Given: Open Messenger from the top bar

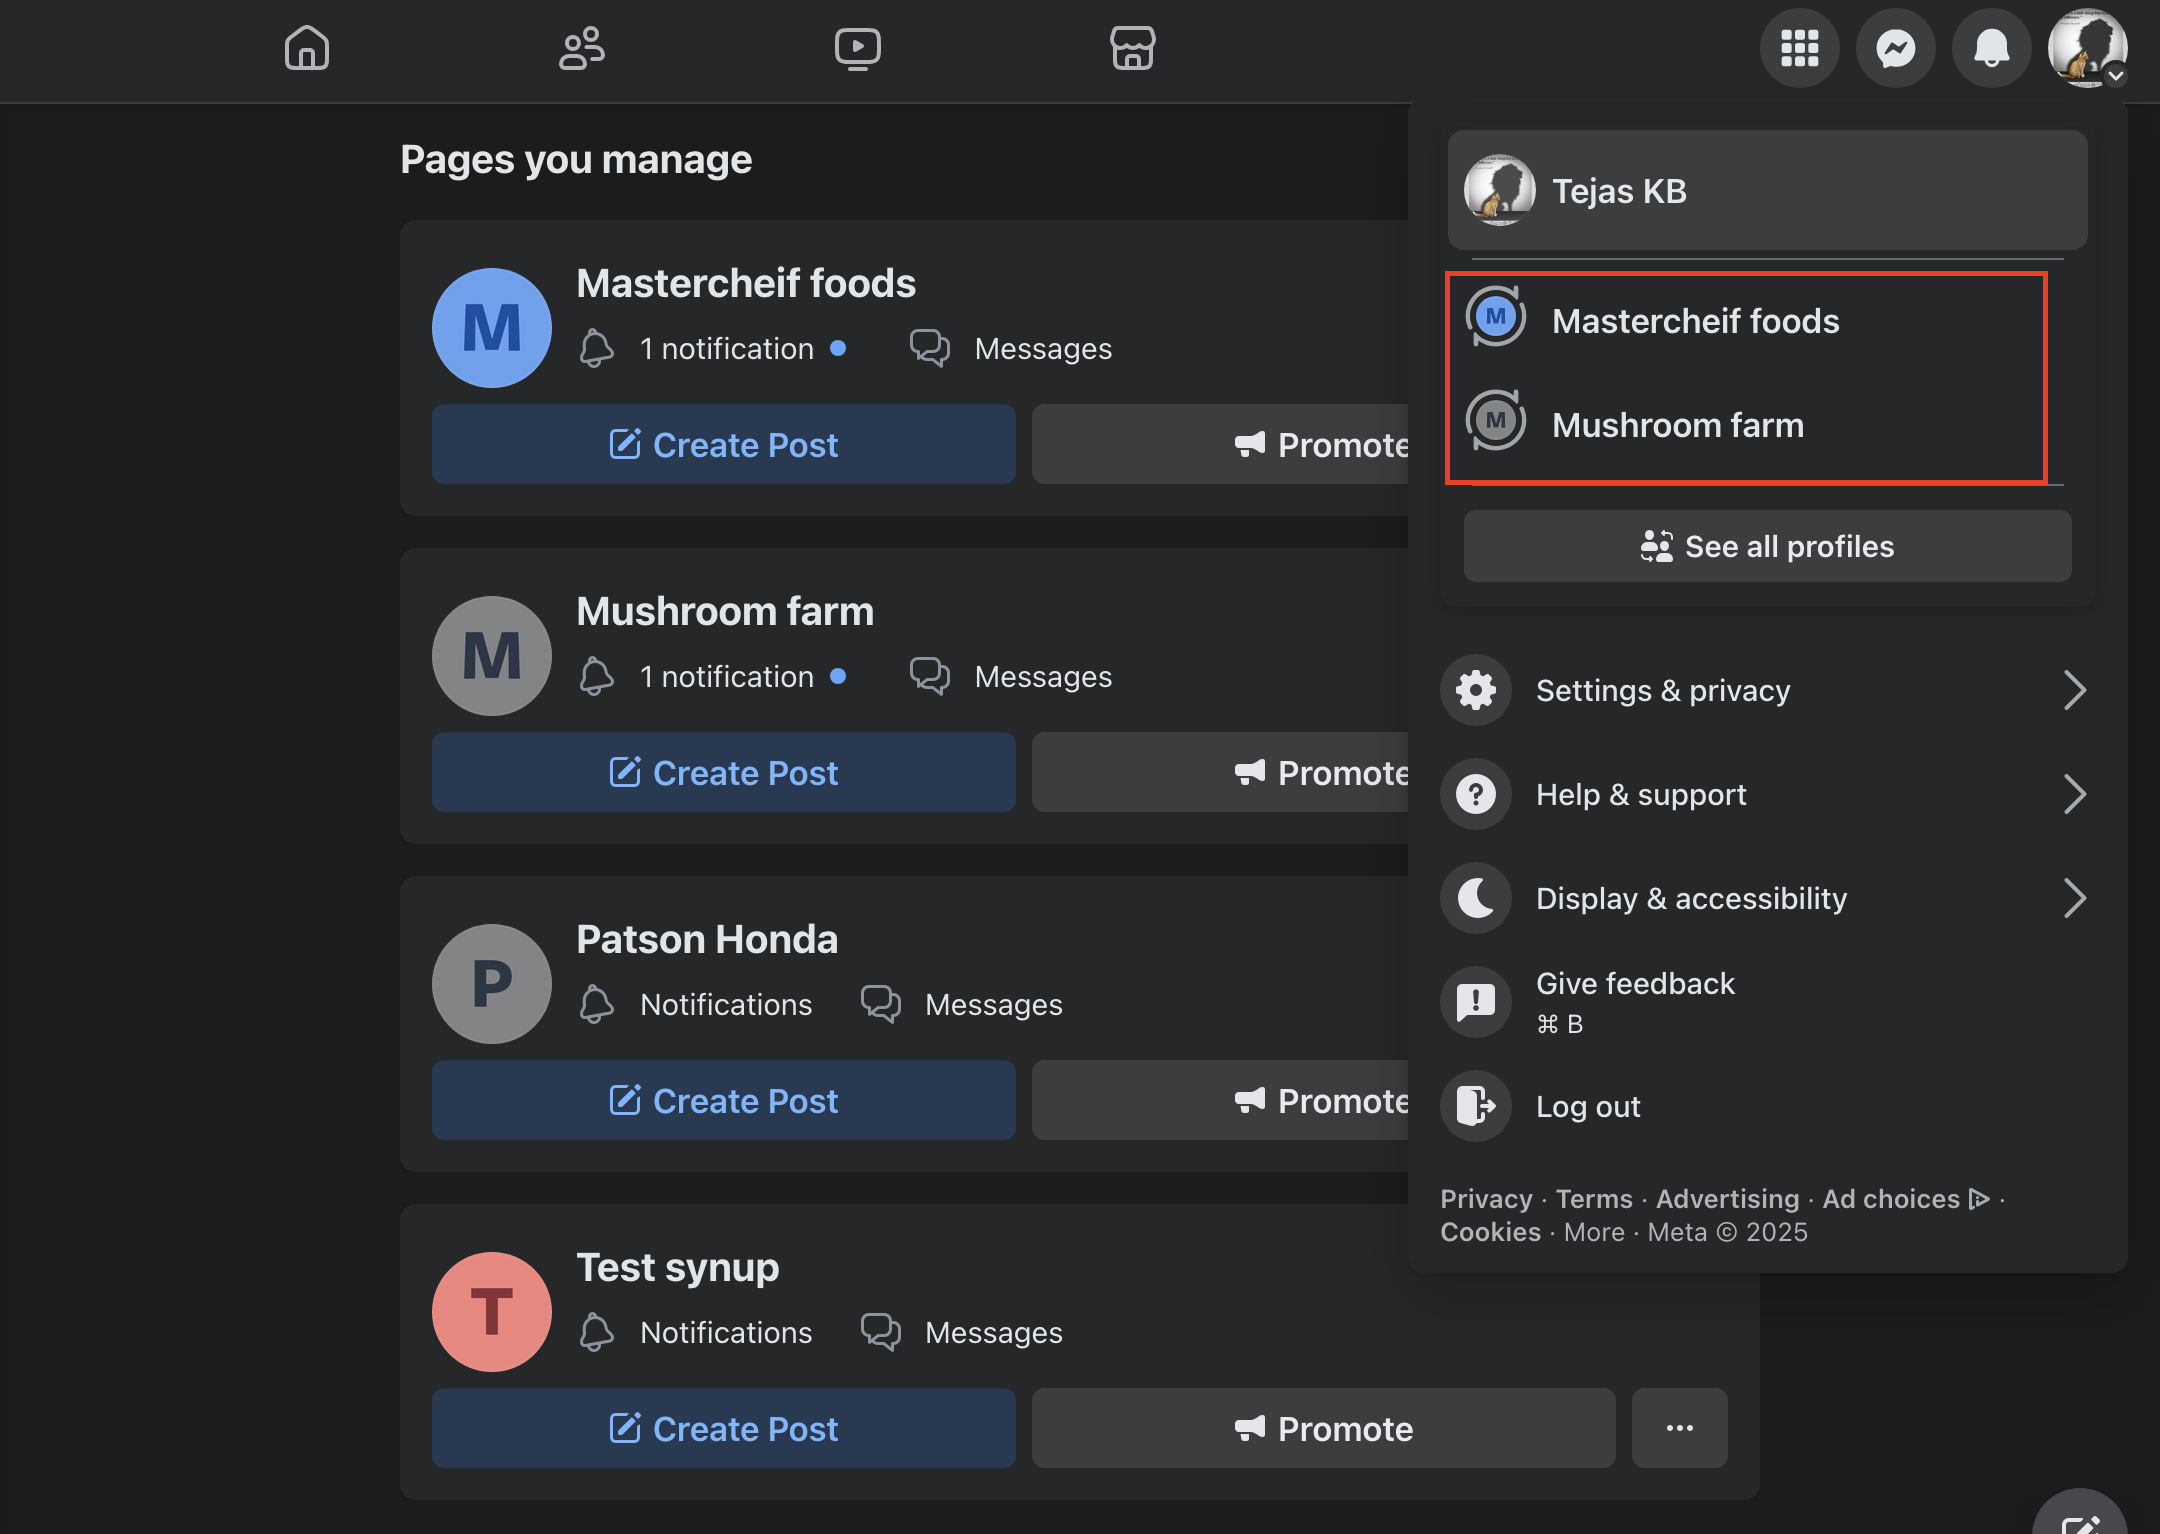Looking at the screenshot, I should coord(1895,48).
